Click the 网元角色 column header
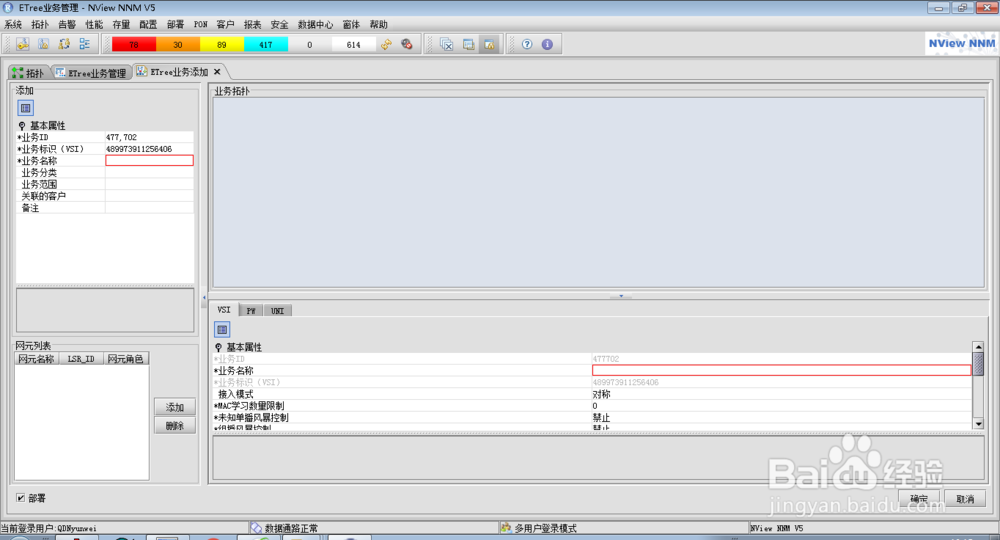The image size is (1000, 540). coord(126,359)
